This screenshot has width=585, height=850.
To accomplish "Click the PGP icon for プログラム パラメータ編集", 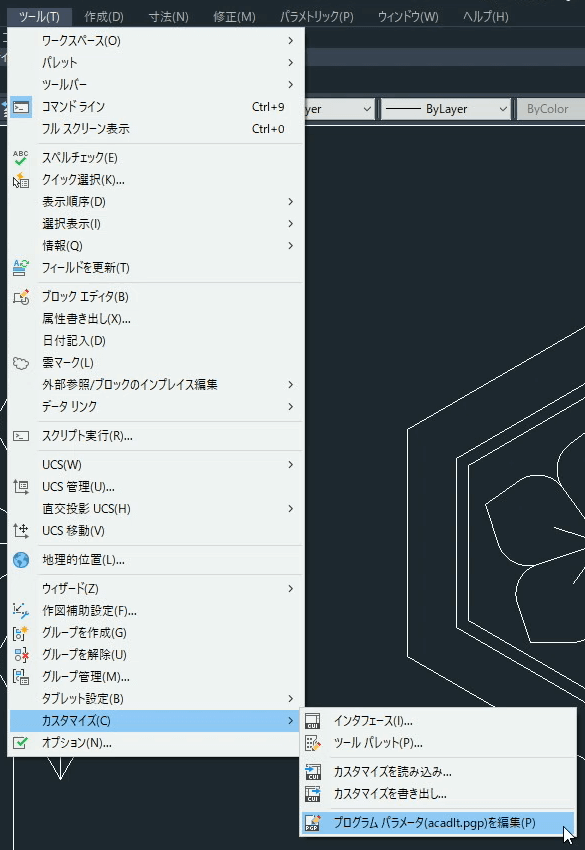I will click(312, 823).
